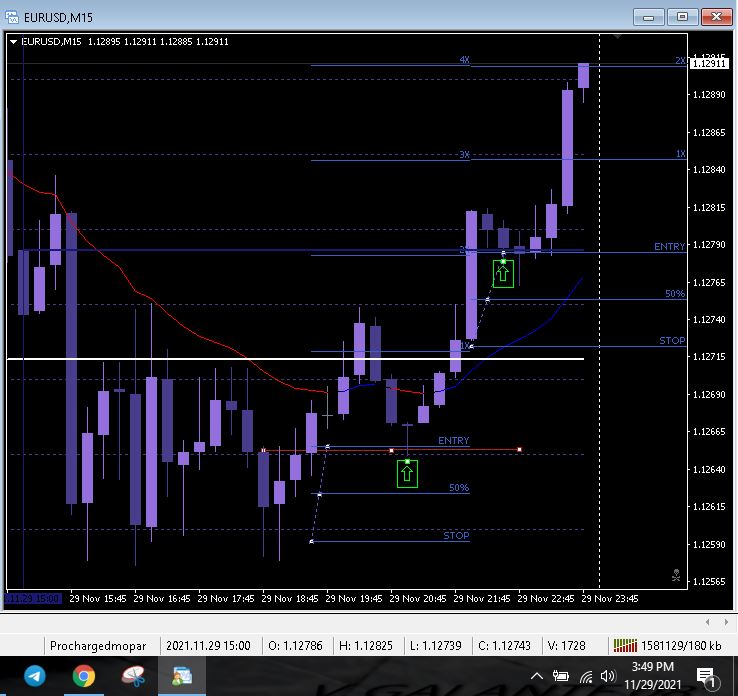This screenshot has width=738, height=696.
Task: Click the 4X target label
Action: (x=464, y=60)
